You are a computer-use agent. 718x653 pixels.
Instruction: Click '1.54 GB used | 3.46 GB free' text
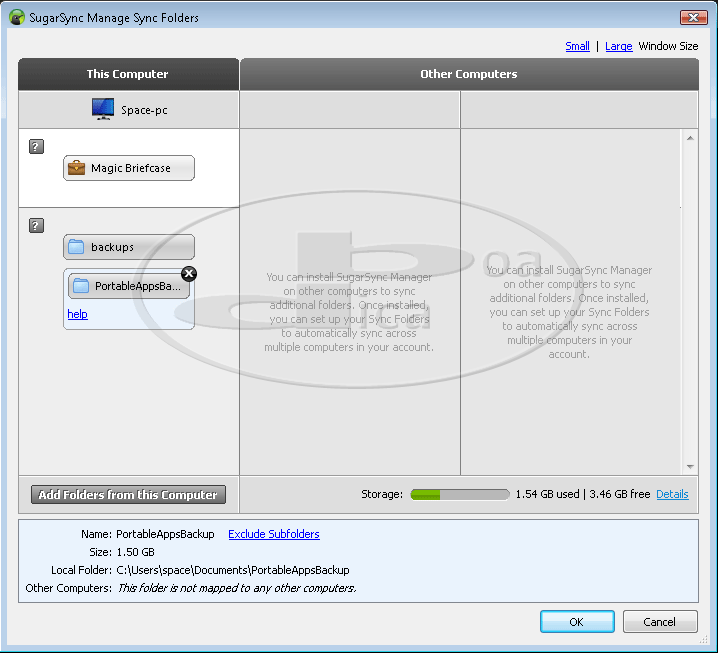(x=582, y=494)
